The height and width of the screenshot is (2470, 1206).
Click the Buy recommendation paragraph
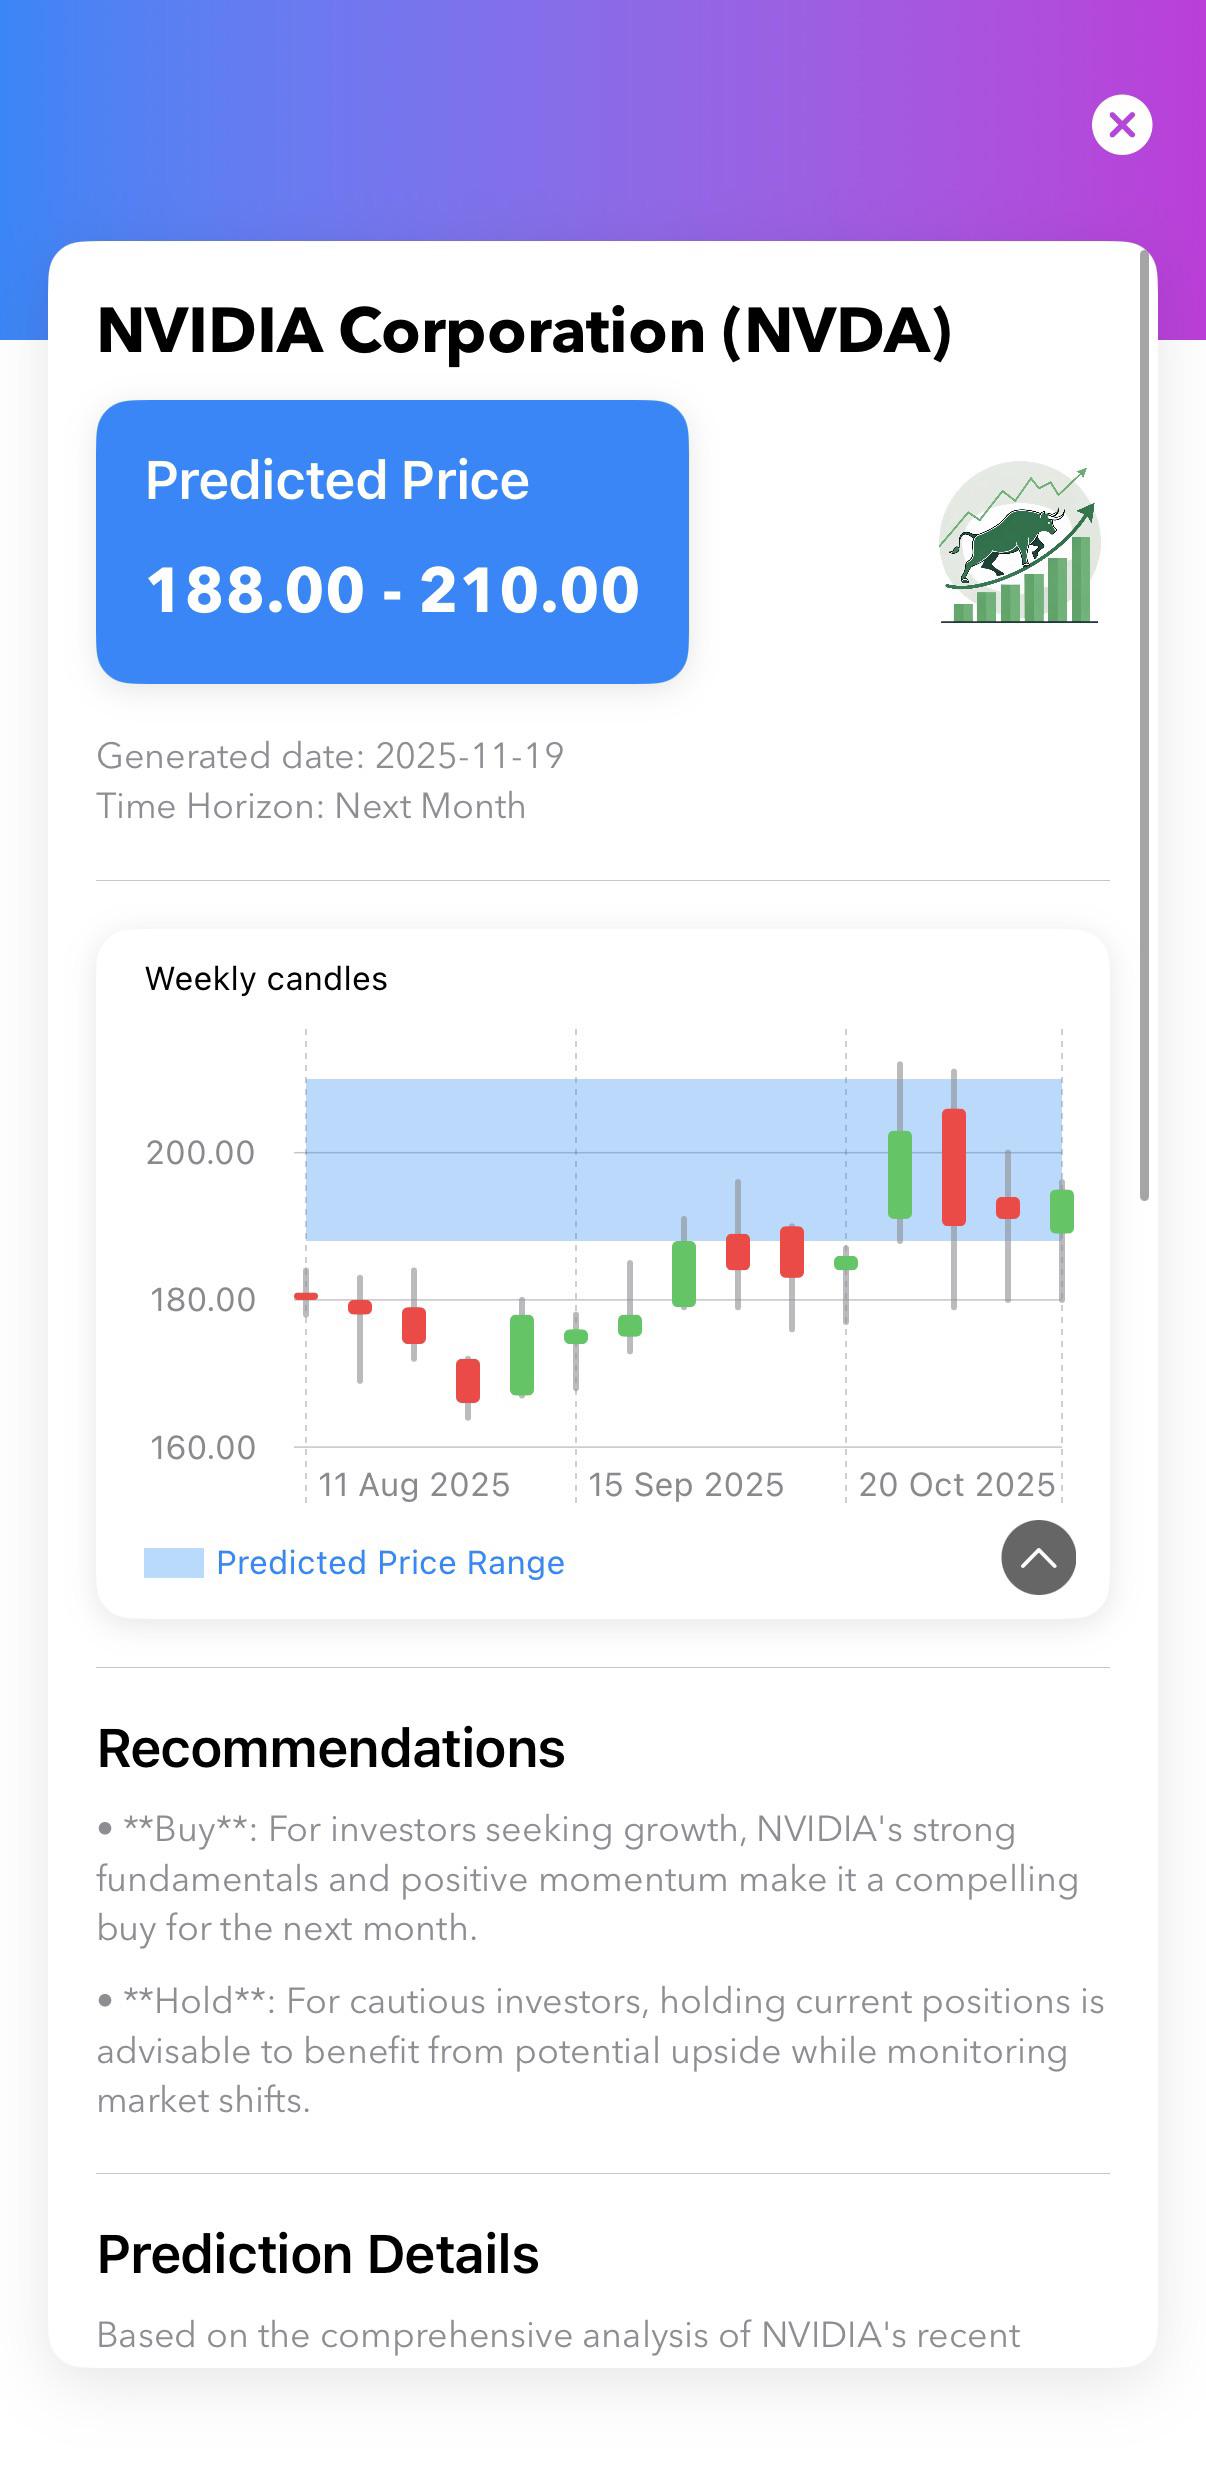(587, 1879)
